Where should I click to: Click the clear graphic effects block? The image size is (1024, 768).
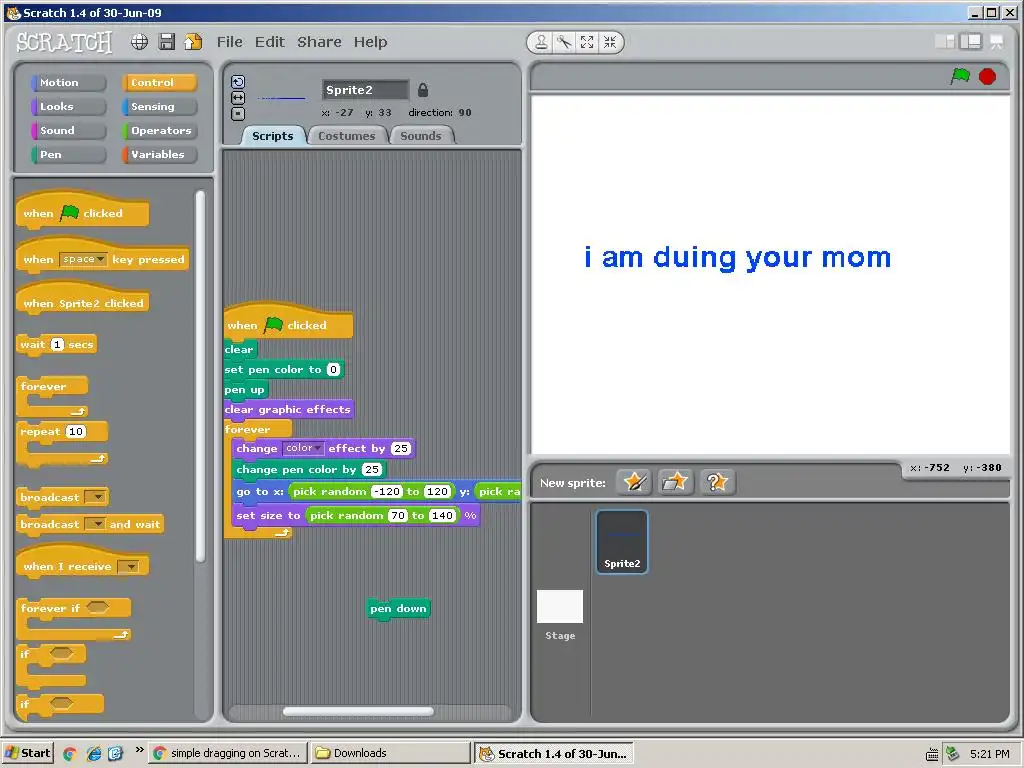[288, 409]
